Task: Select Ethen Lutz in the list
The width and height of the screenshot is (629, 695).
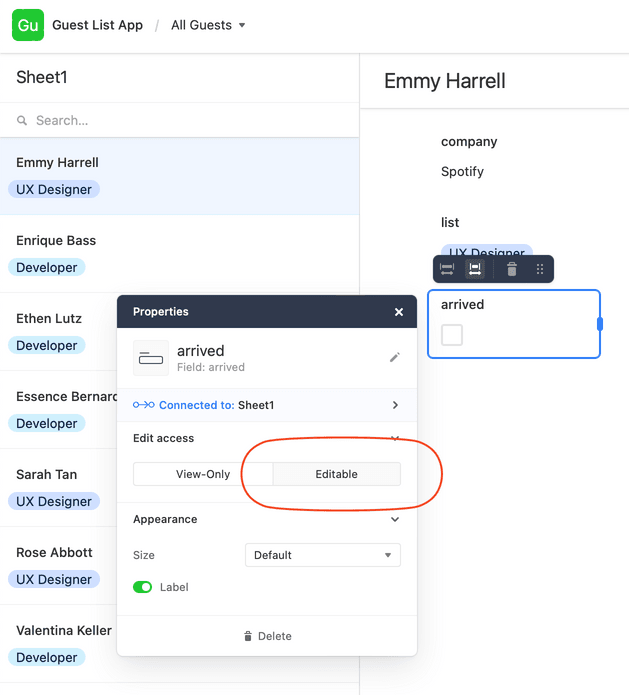Action: tap(49, 319)
